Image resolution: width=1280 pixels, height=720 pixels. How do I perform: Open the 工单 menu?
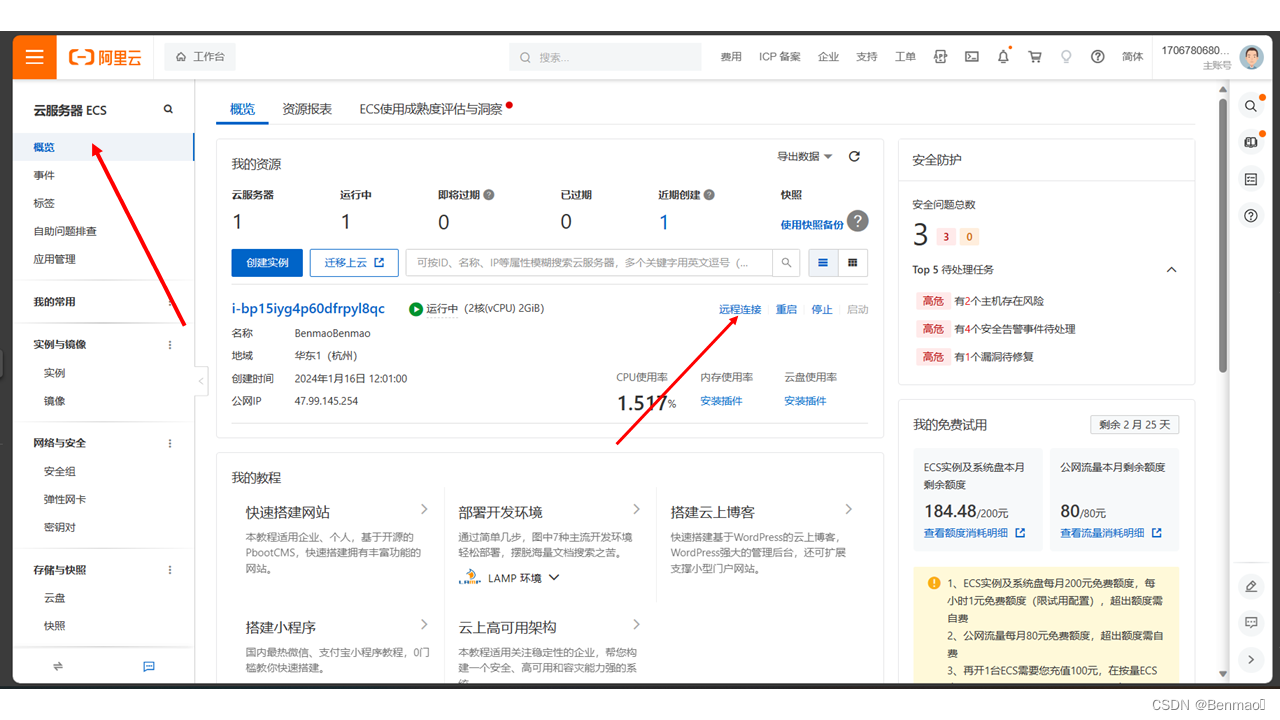905,57
